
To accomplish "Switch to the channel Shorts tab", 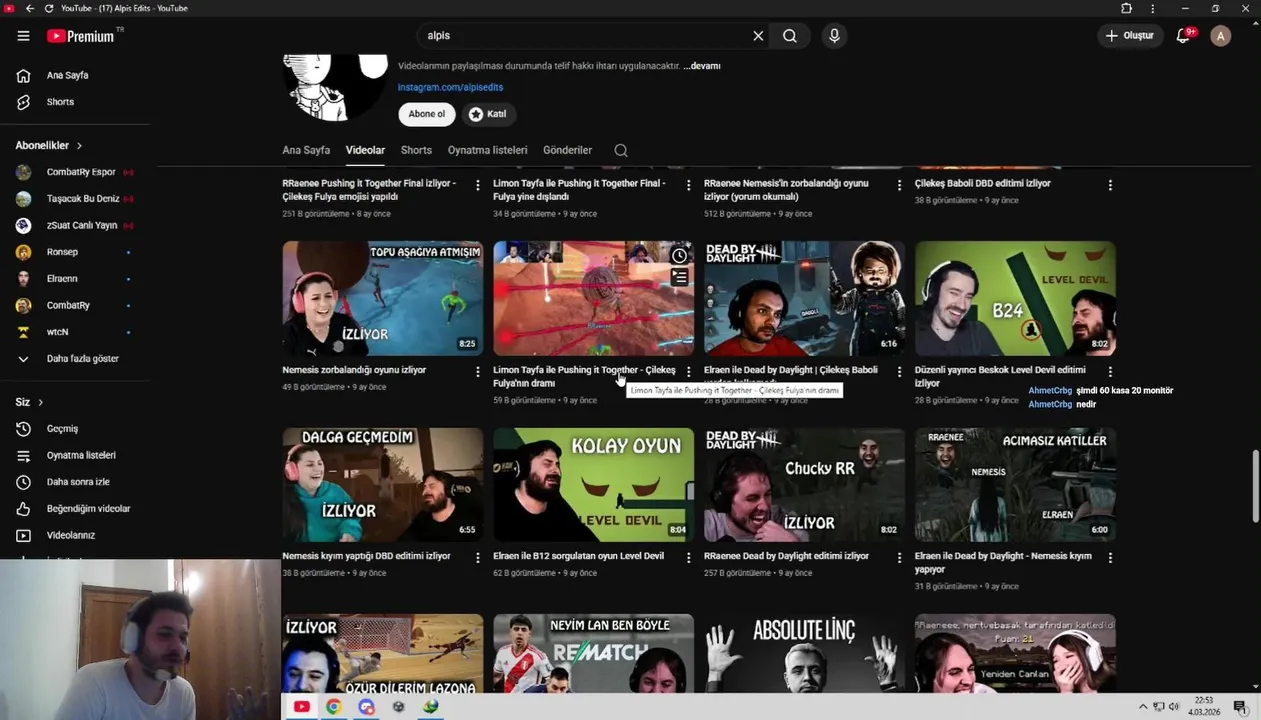I will [x=416, y=150].
